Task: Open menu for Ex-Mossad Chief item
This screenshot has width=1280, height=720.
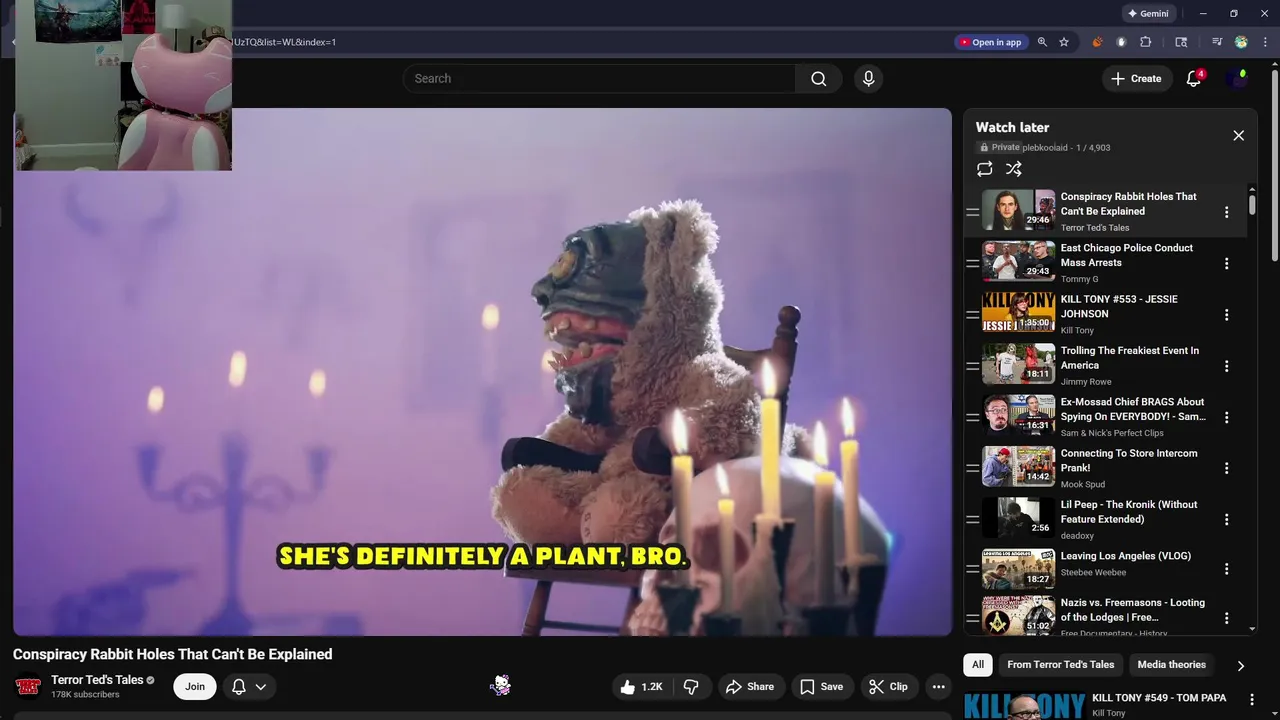Action: (x=1226, y=417)
